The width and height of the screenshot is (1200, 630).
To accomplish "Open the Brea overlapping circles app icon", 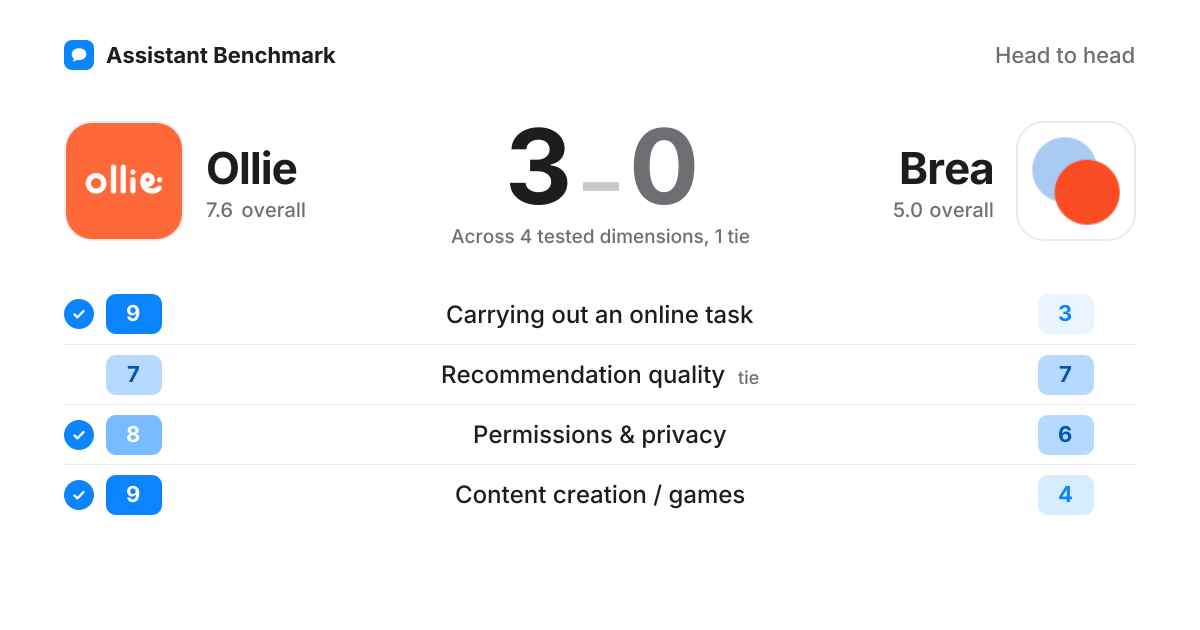I will pos(1076,181).
